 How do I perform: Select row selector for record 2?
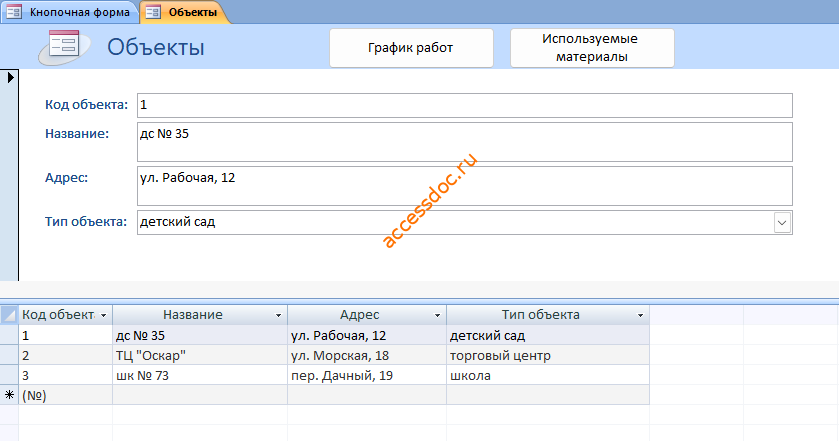coord(9,355)
